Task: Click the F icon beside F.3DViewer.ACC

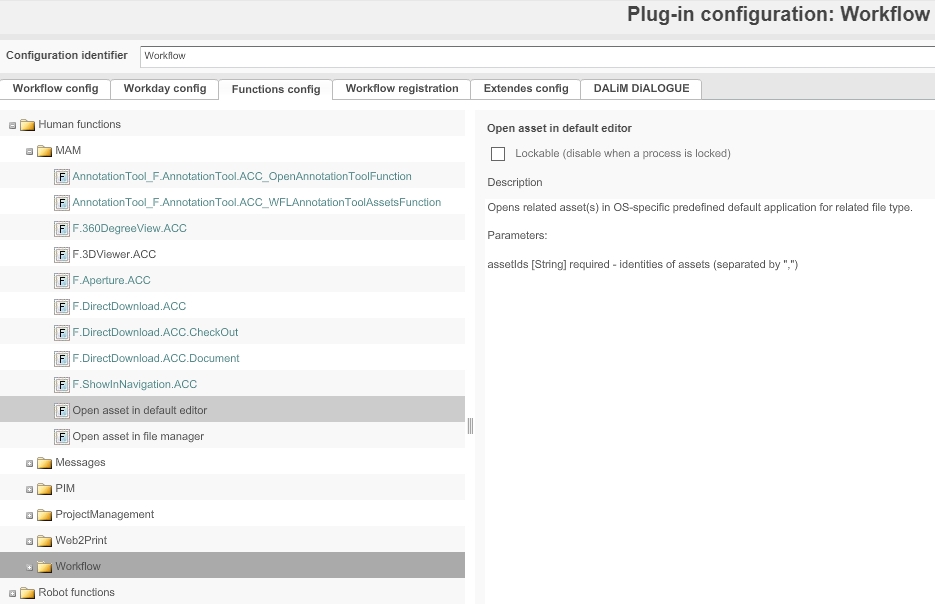Action: click(62, 254)
